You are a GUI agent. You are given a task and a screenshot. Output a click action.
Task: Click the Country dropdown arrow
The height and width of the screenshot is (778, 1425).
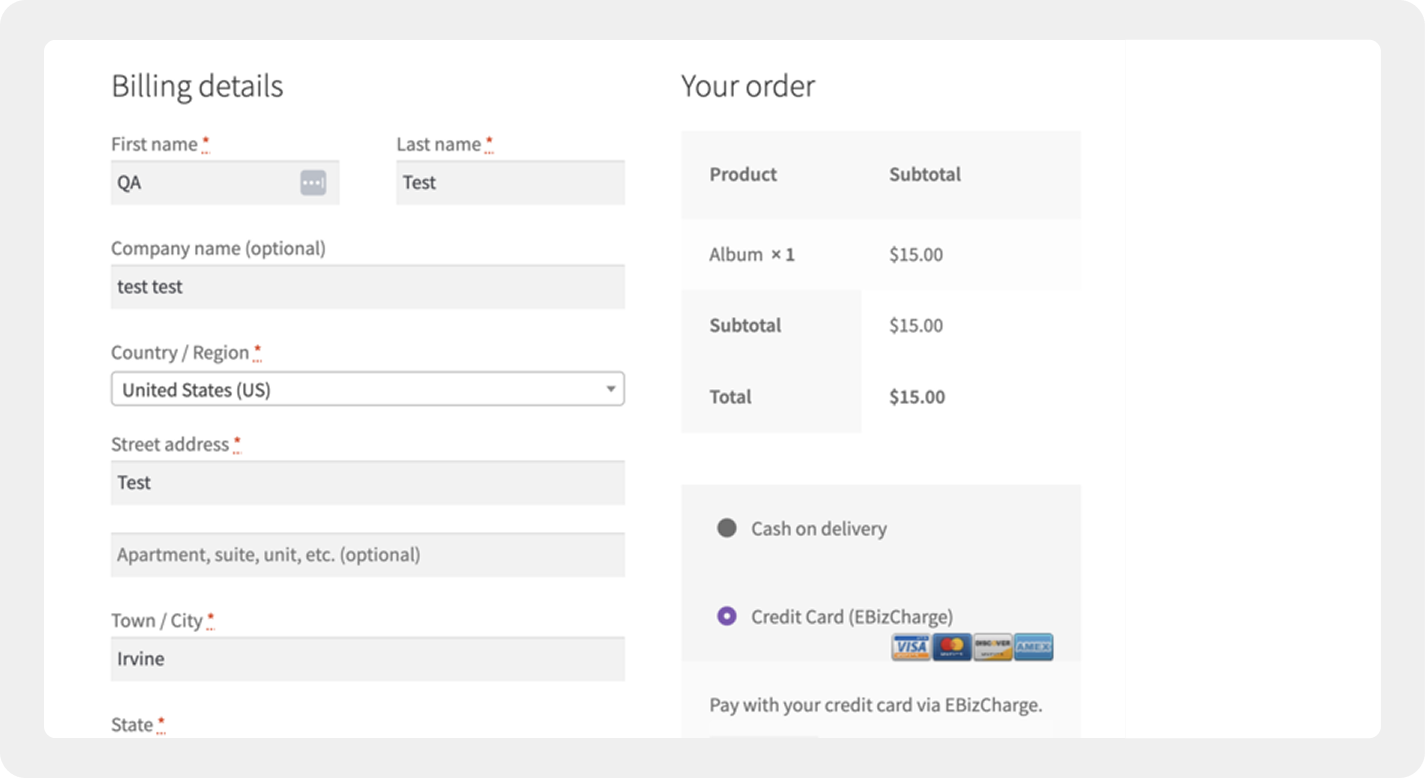(x=610, y=389)
